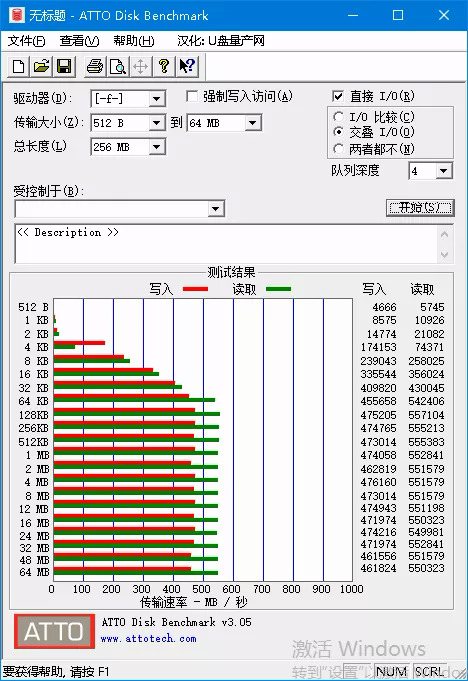The image size is (468, 681).
Task: Close the ATTO Disk Benchmark window
Action: point(444,15)
